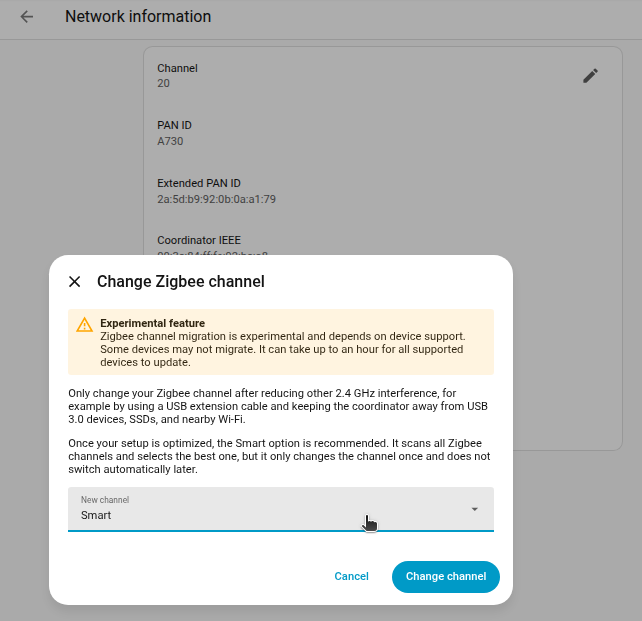Click the Change Zigbee channel dialog title
The width and height of the screenshot is (642, 621).
[180, 282]
